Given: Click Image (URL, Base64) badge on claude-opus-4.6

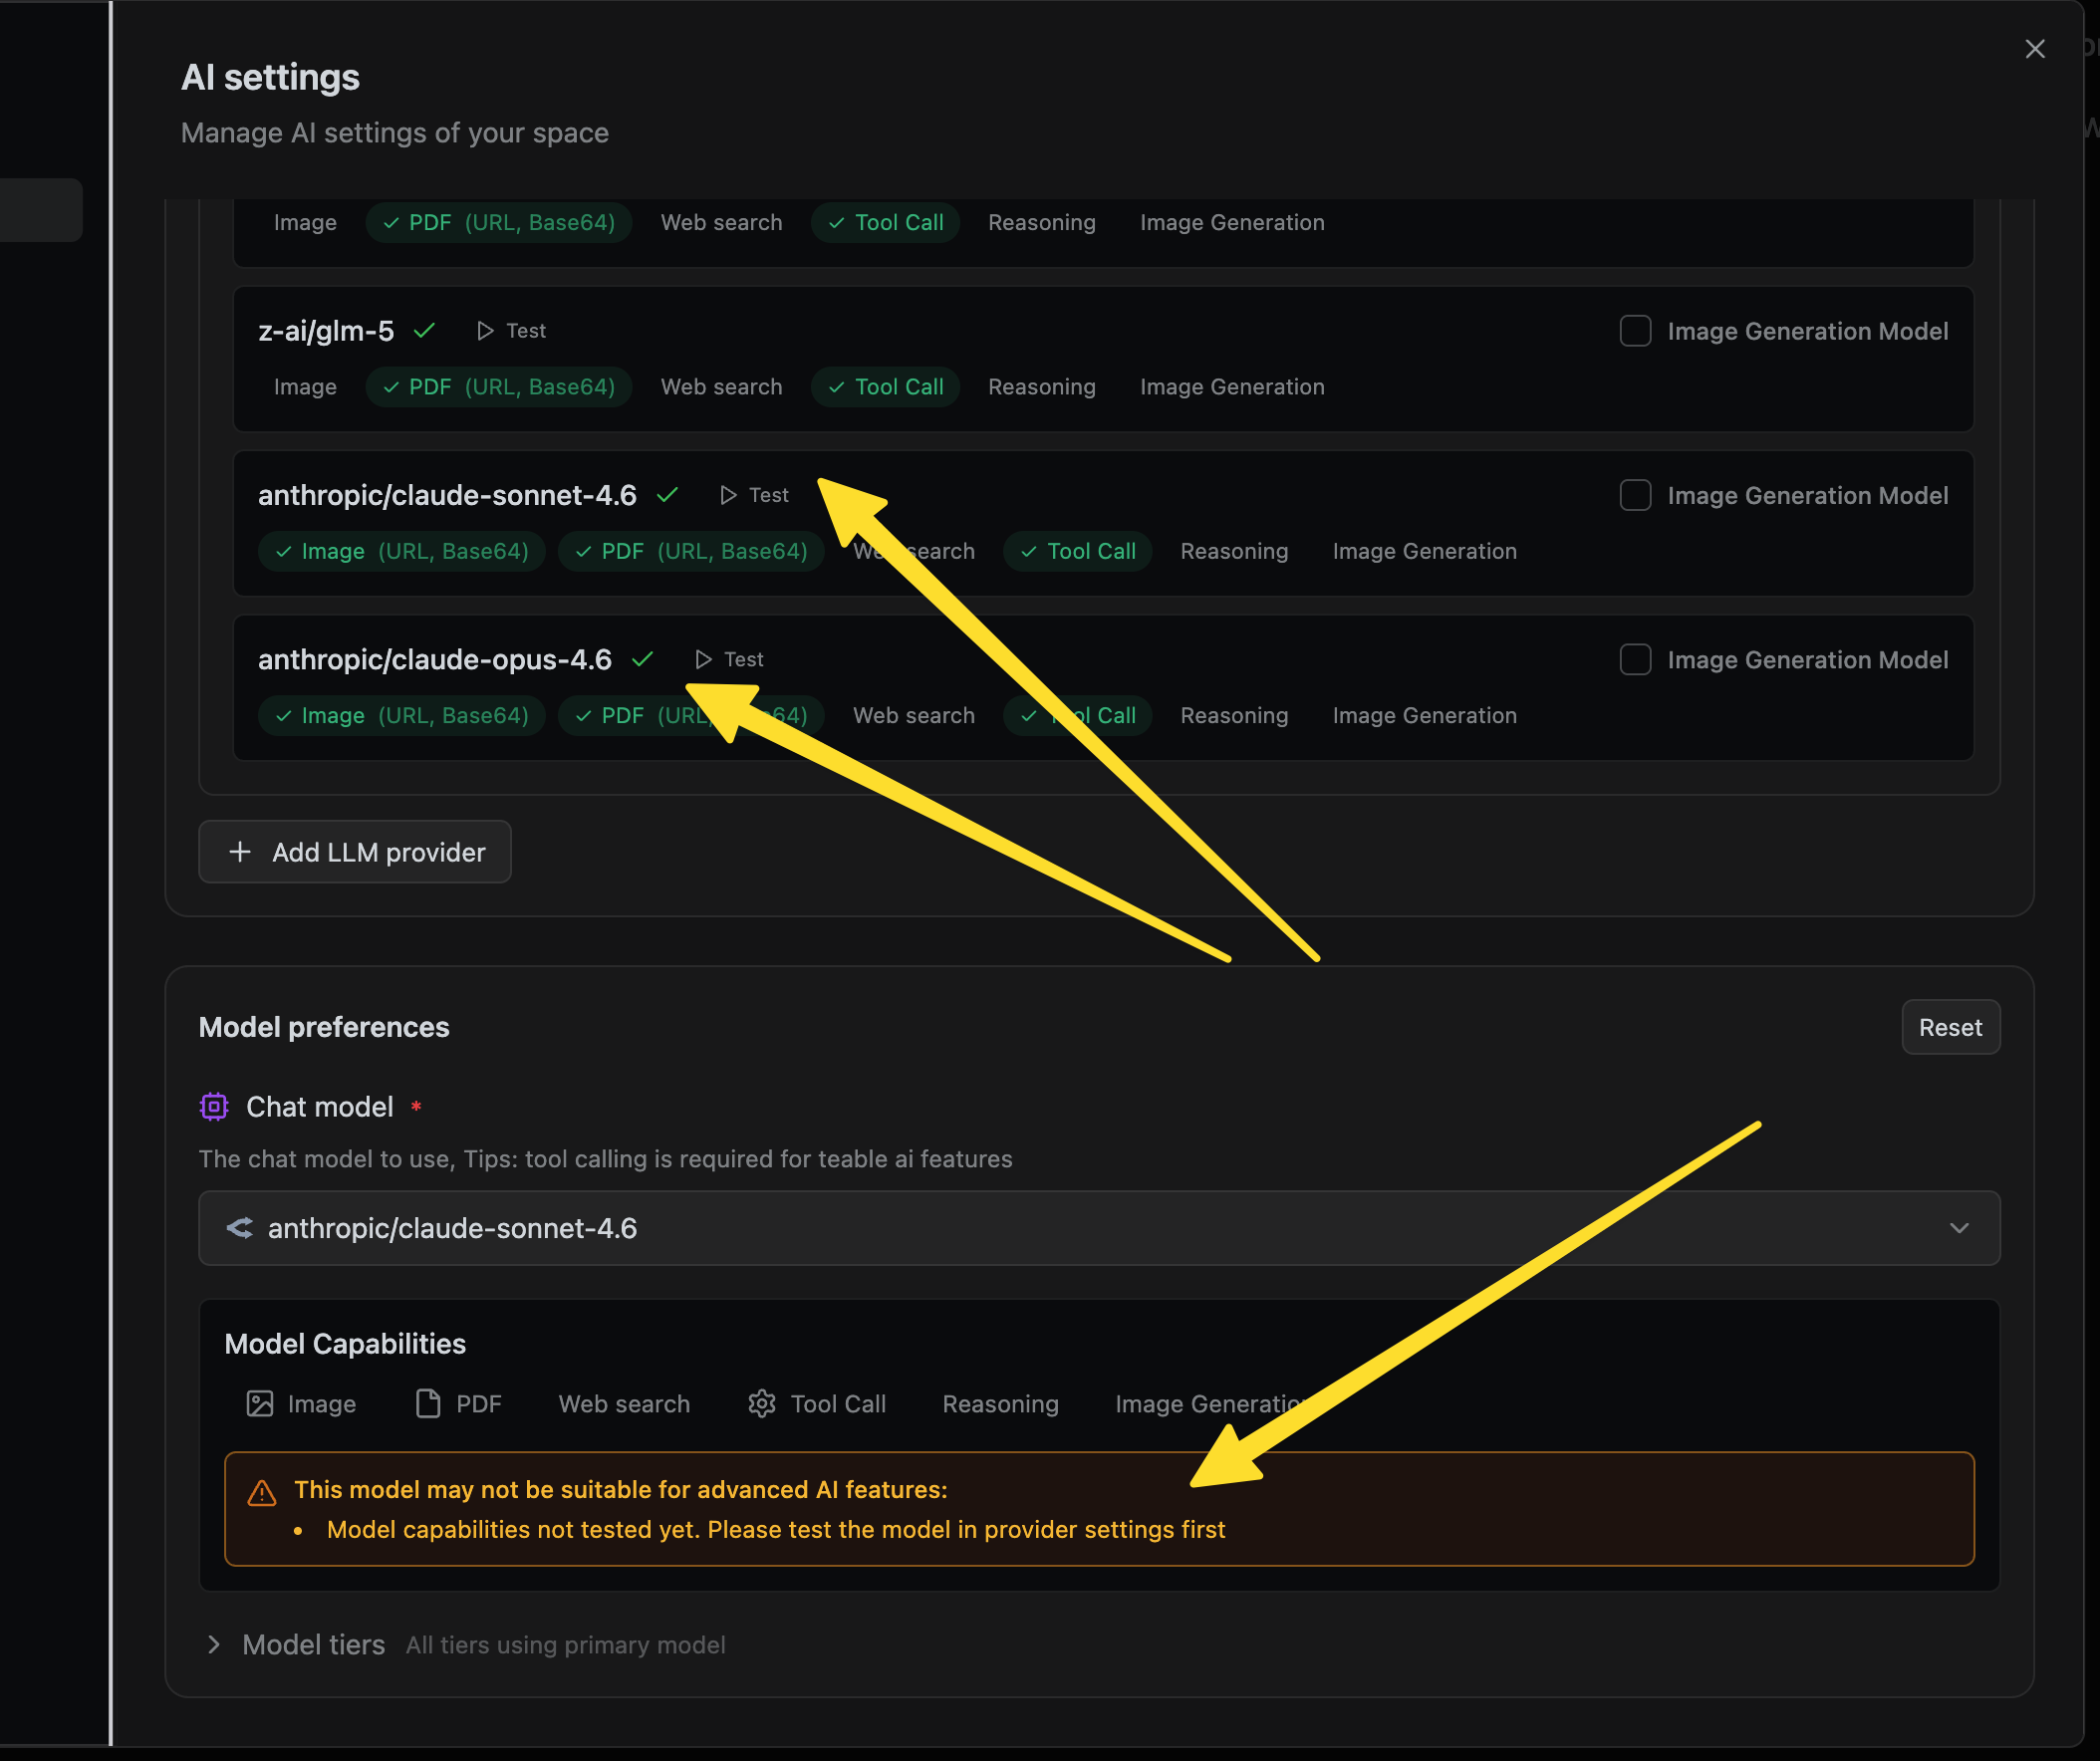Looking at the screenshot, I should coord(401,715).
